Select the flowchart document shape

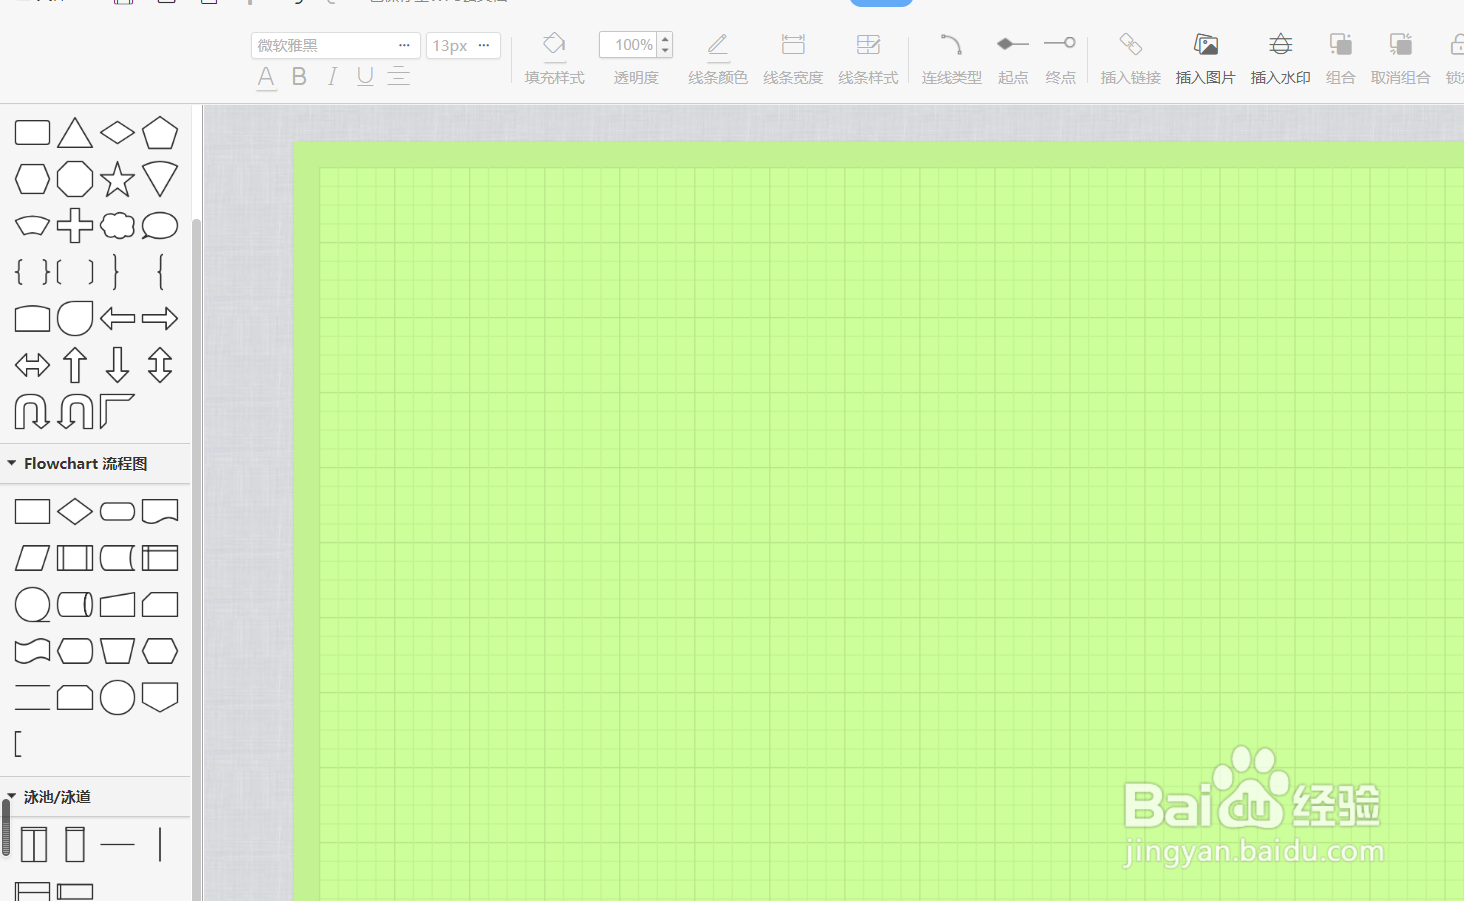160,512
